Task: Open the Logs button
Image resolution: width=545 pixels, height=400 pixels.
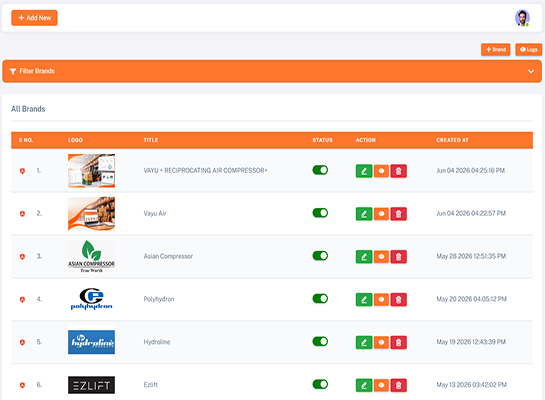Action: (528, 49)
